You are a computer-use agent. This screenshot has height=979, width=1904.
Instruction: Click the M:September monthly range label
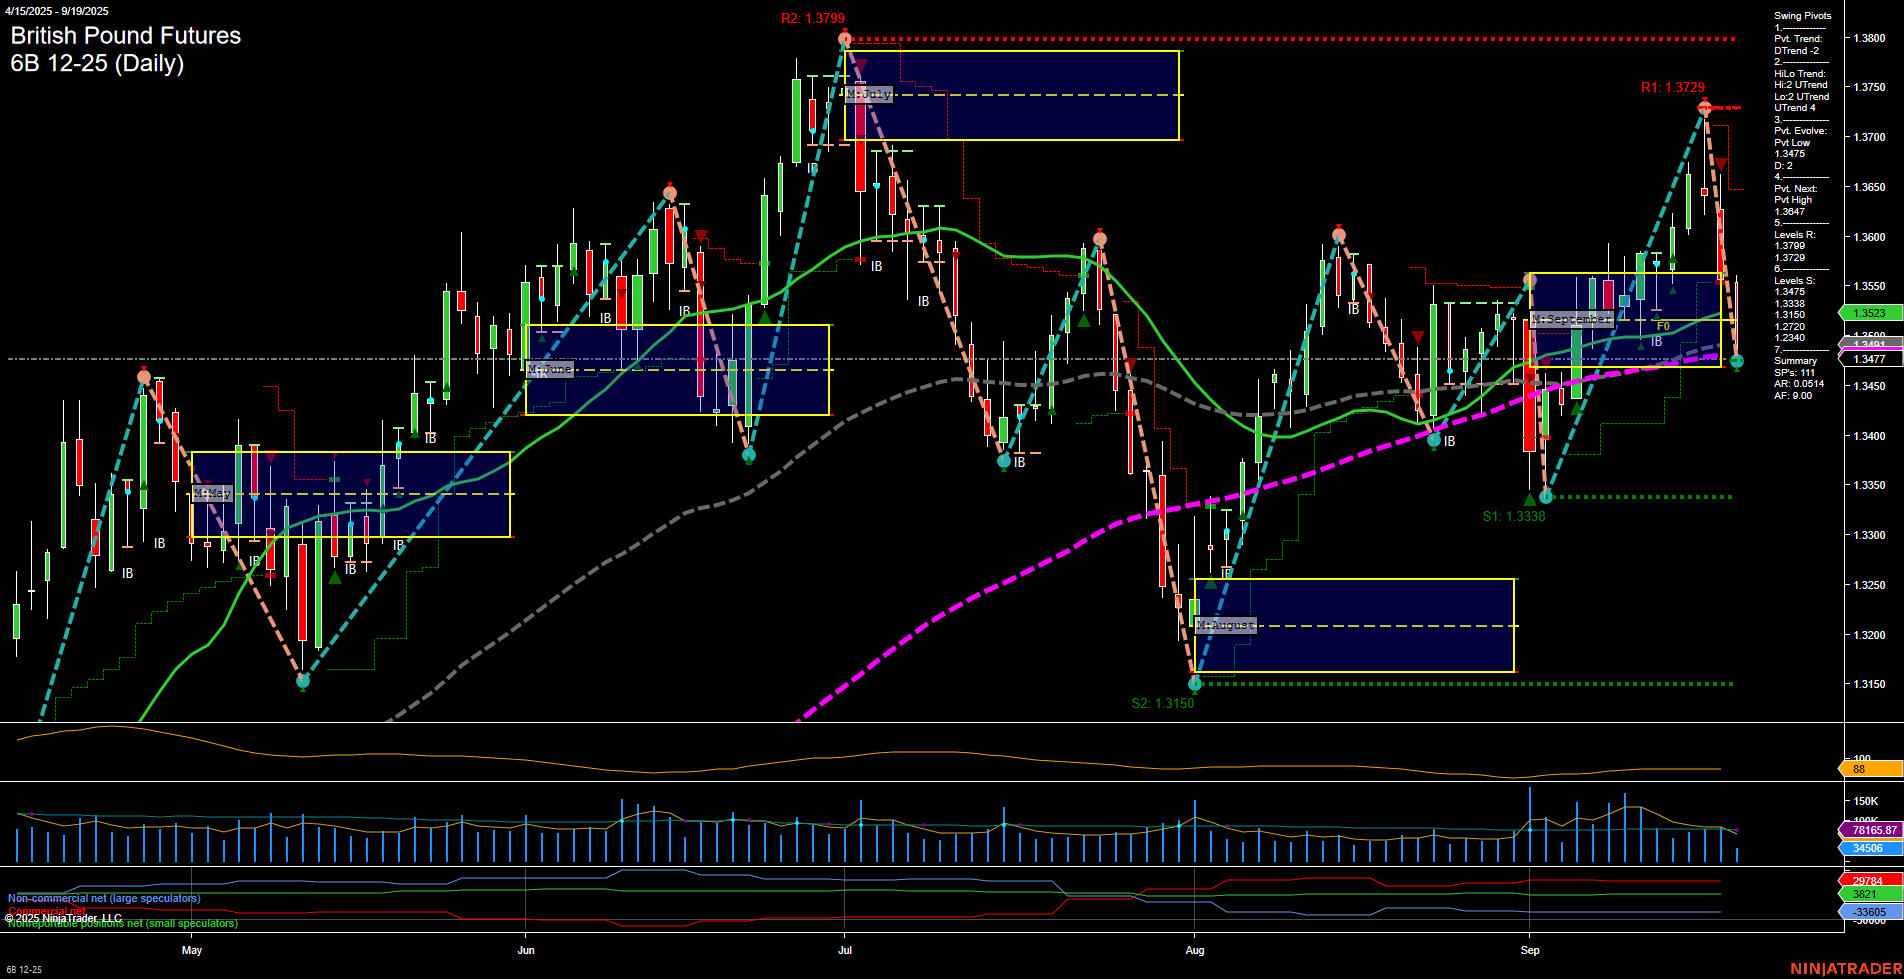click(1571, 319)
